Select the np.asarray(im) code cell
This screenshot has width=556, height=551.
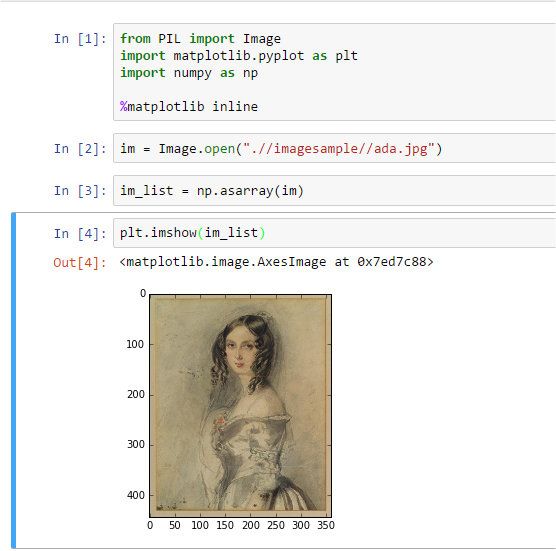pos(334,190)
